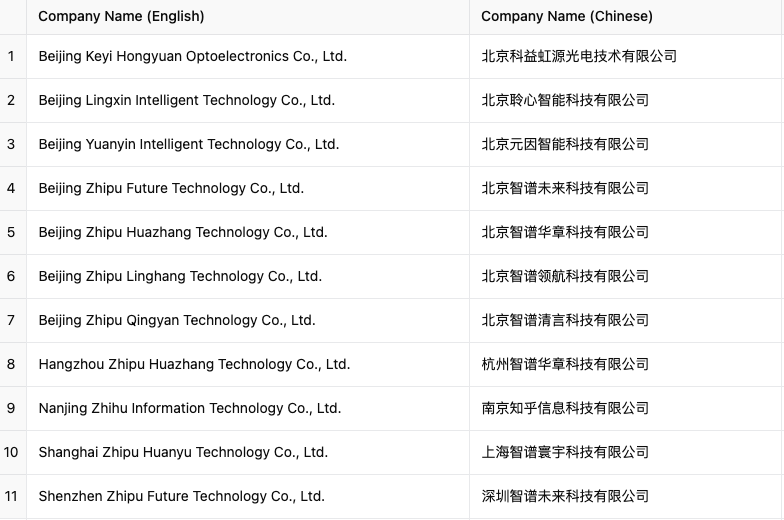Click the Beijing Zhipu Huazhang Technology cell

click(182, 232)
